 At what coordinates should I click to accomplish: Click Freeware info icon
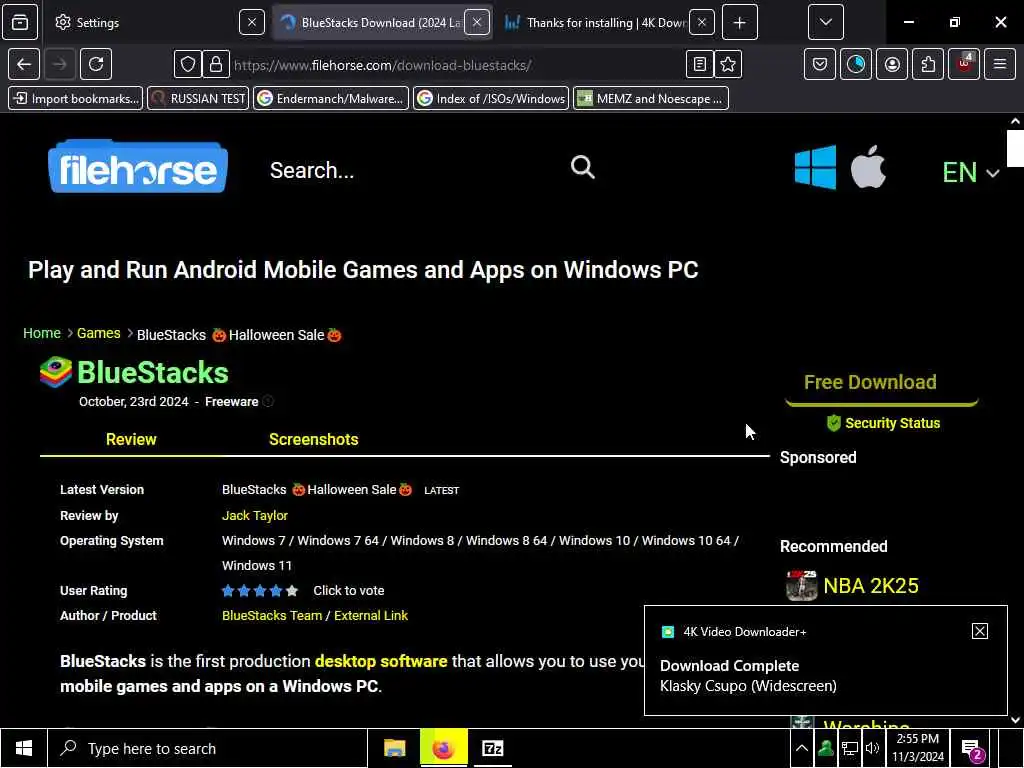click(x=268, y=402)
